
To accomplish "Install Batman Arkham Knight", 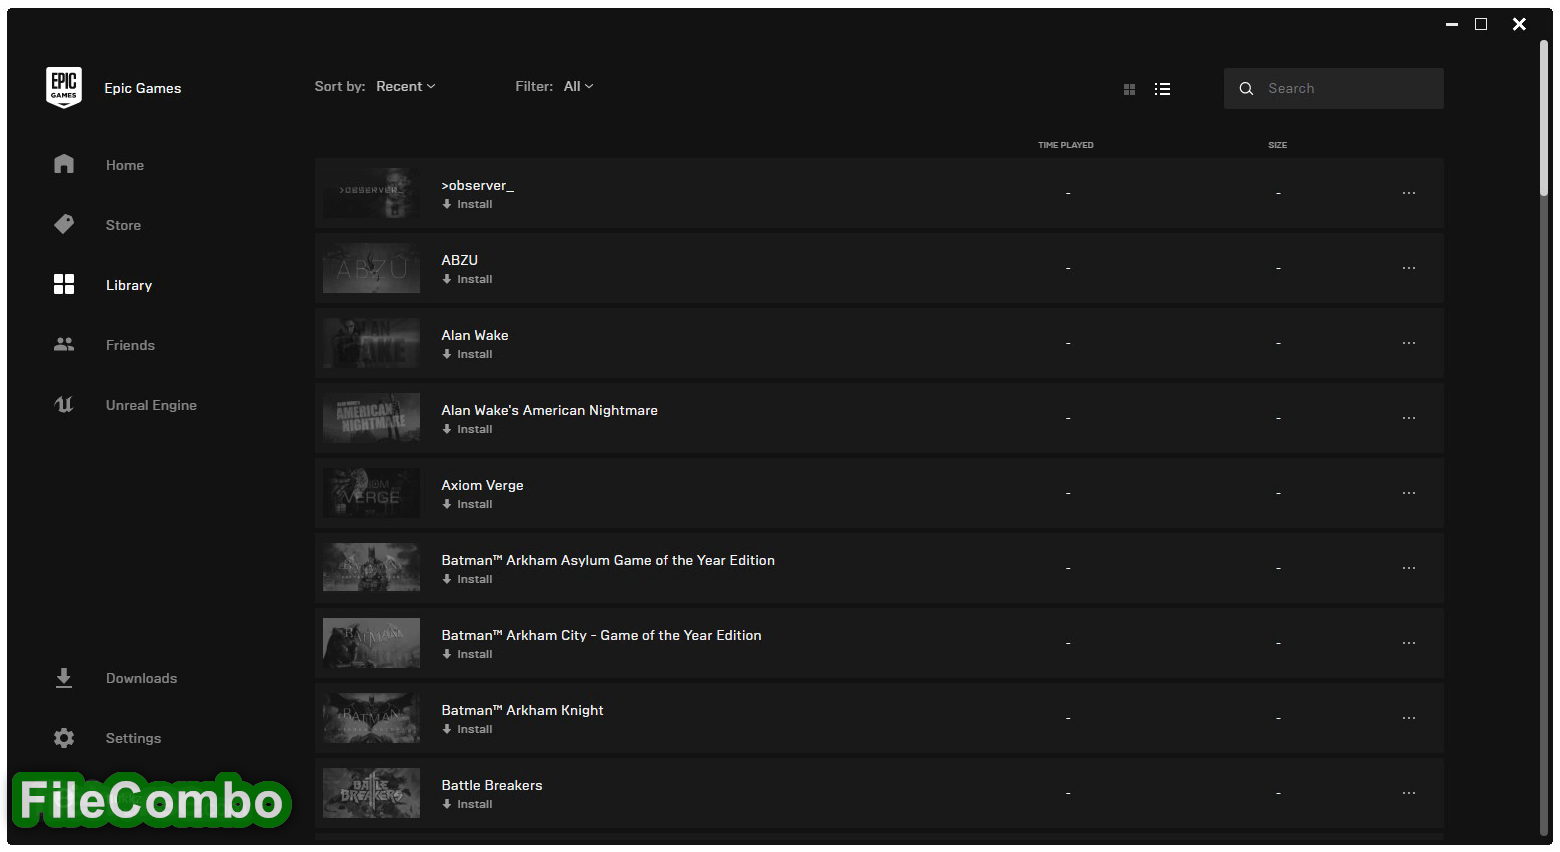I will pyautogui.click(x=467, y=729).
